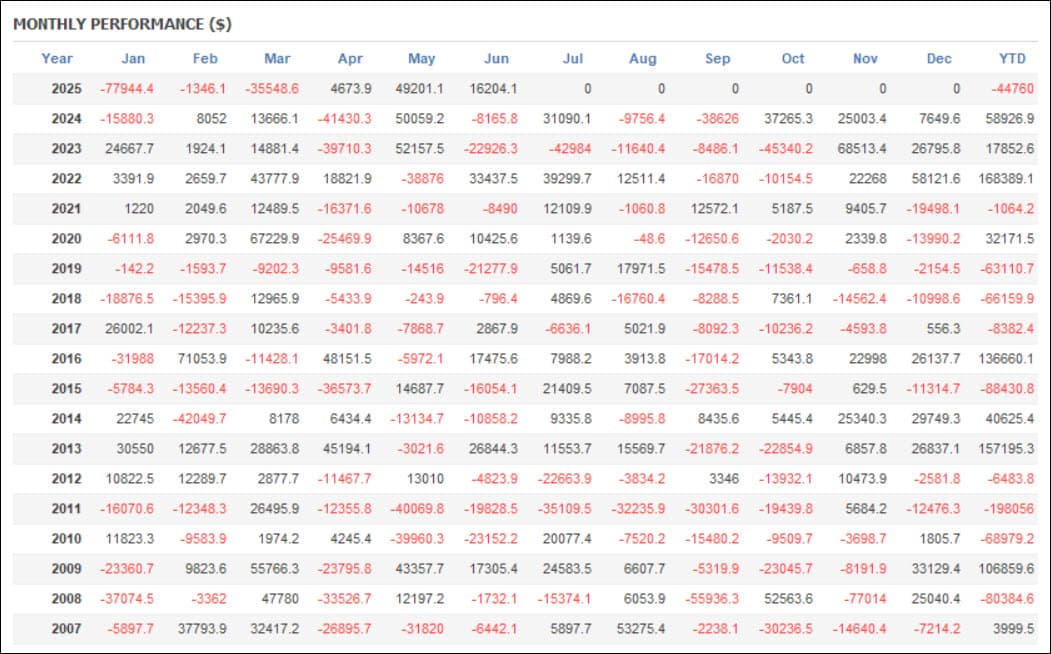Click the 2007 Aug value 53275.4
1051x654 pixels.
(x=641, y=629)
